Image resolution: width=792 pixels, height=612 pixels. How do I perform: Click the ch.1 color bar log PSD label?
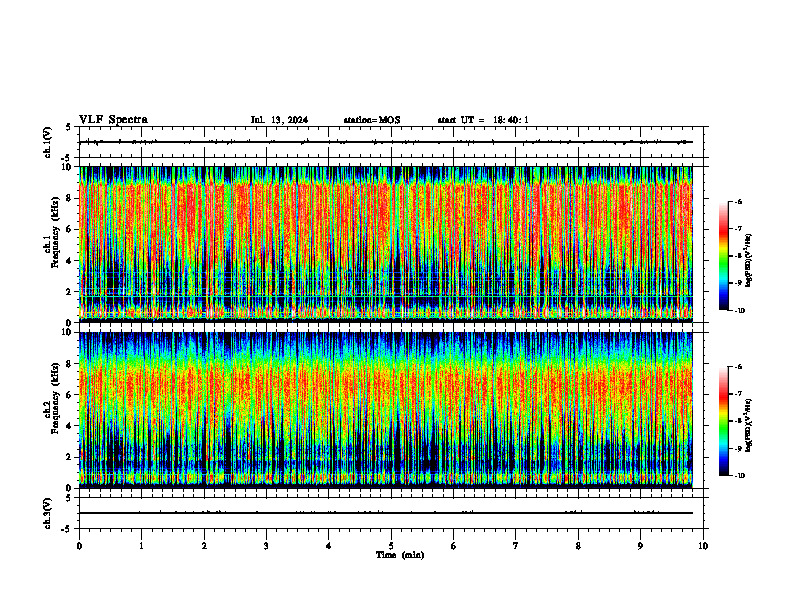coord(749,260)
